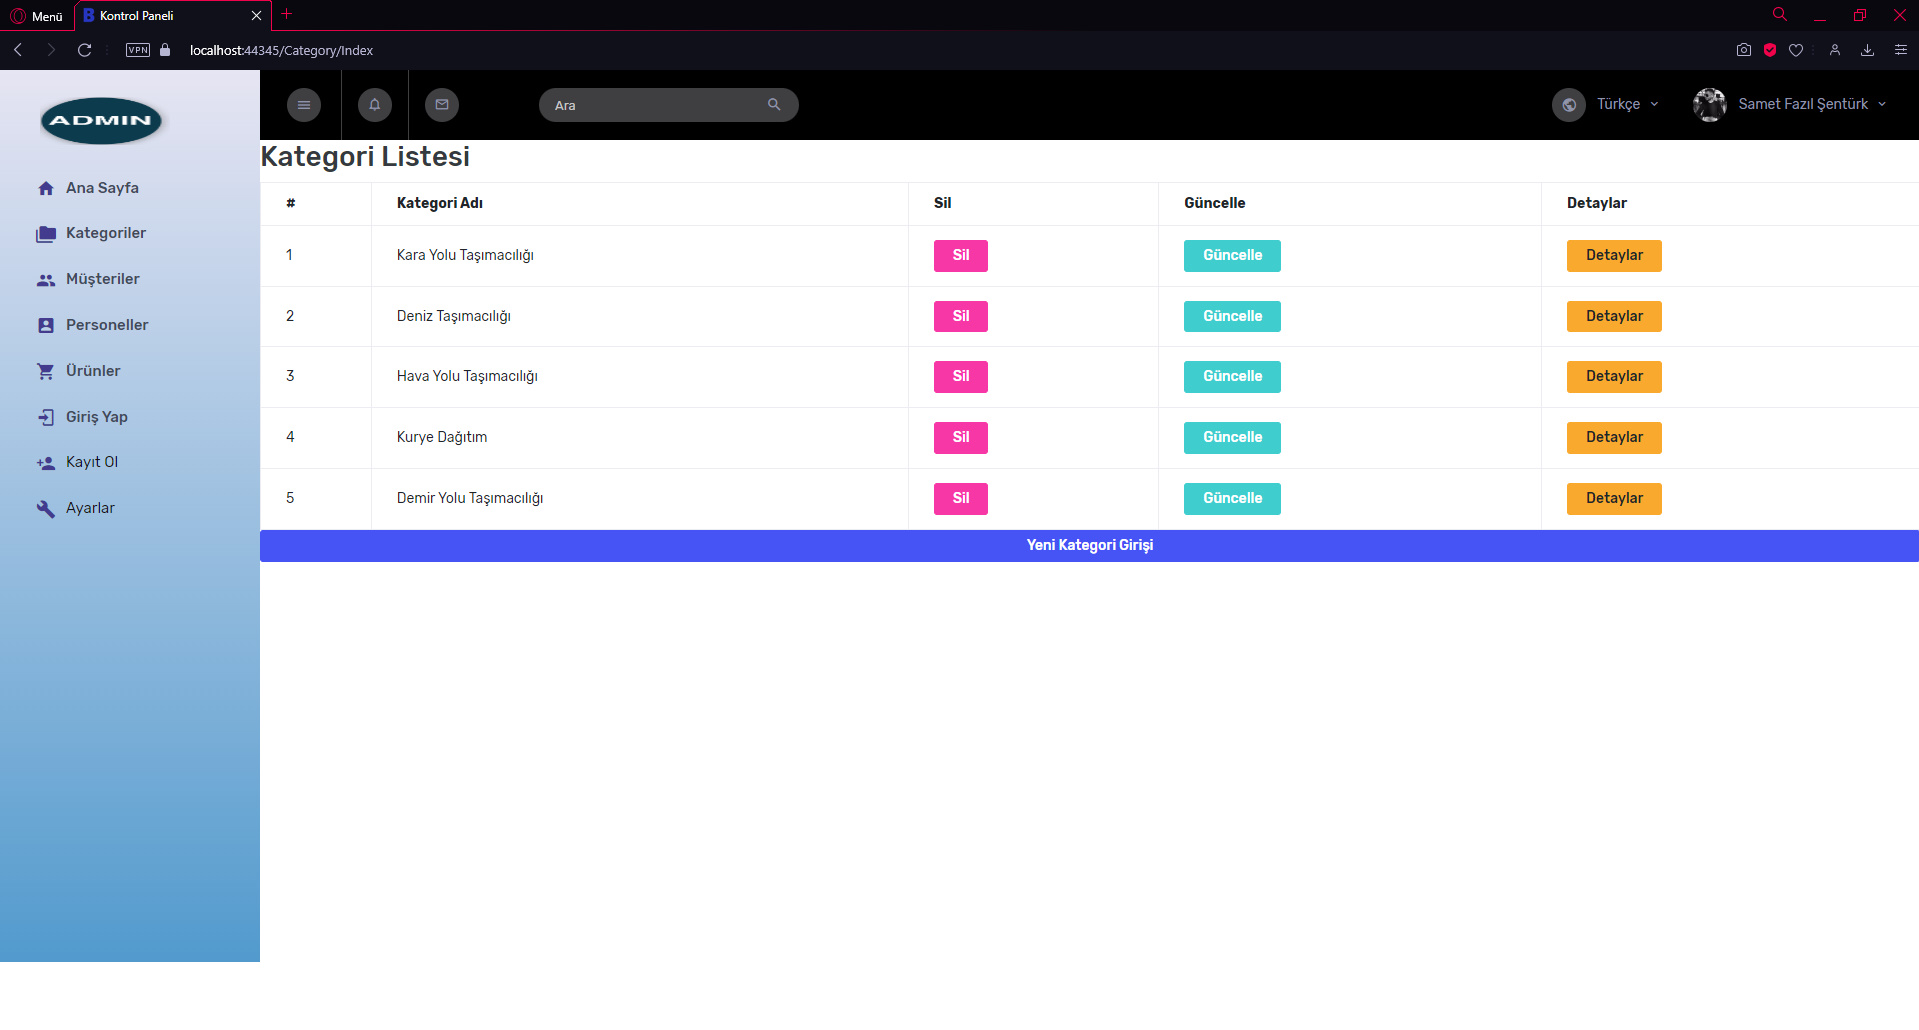Screen dimensions: 1919x1030
Task: Open Ayarlar using the wrench icon
Action: (46, 508)
